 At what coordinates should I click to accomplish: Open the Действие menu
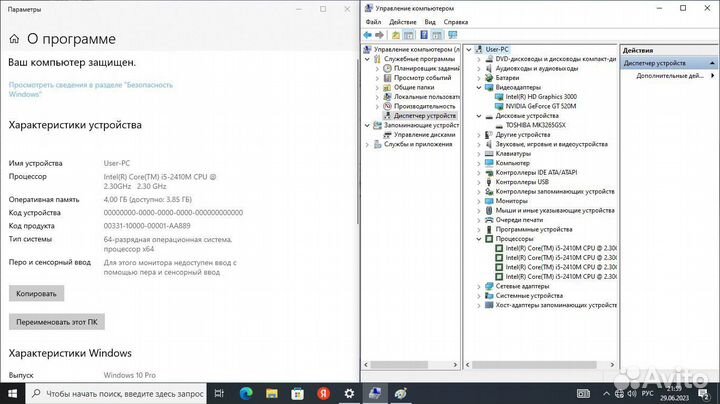pyautogui.click(x=401, y=21)
